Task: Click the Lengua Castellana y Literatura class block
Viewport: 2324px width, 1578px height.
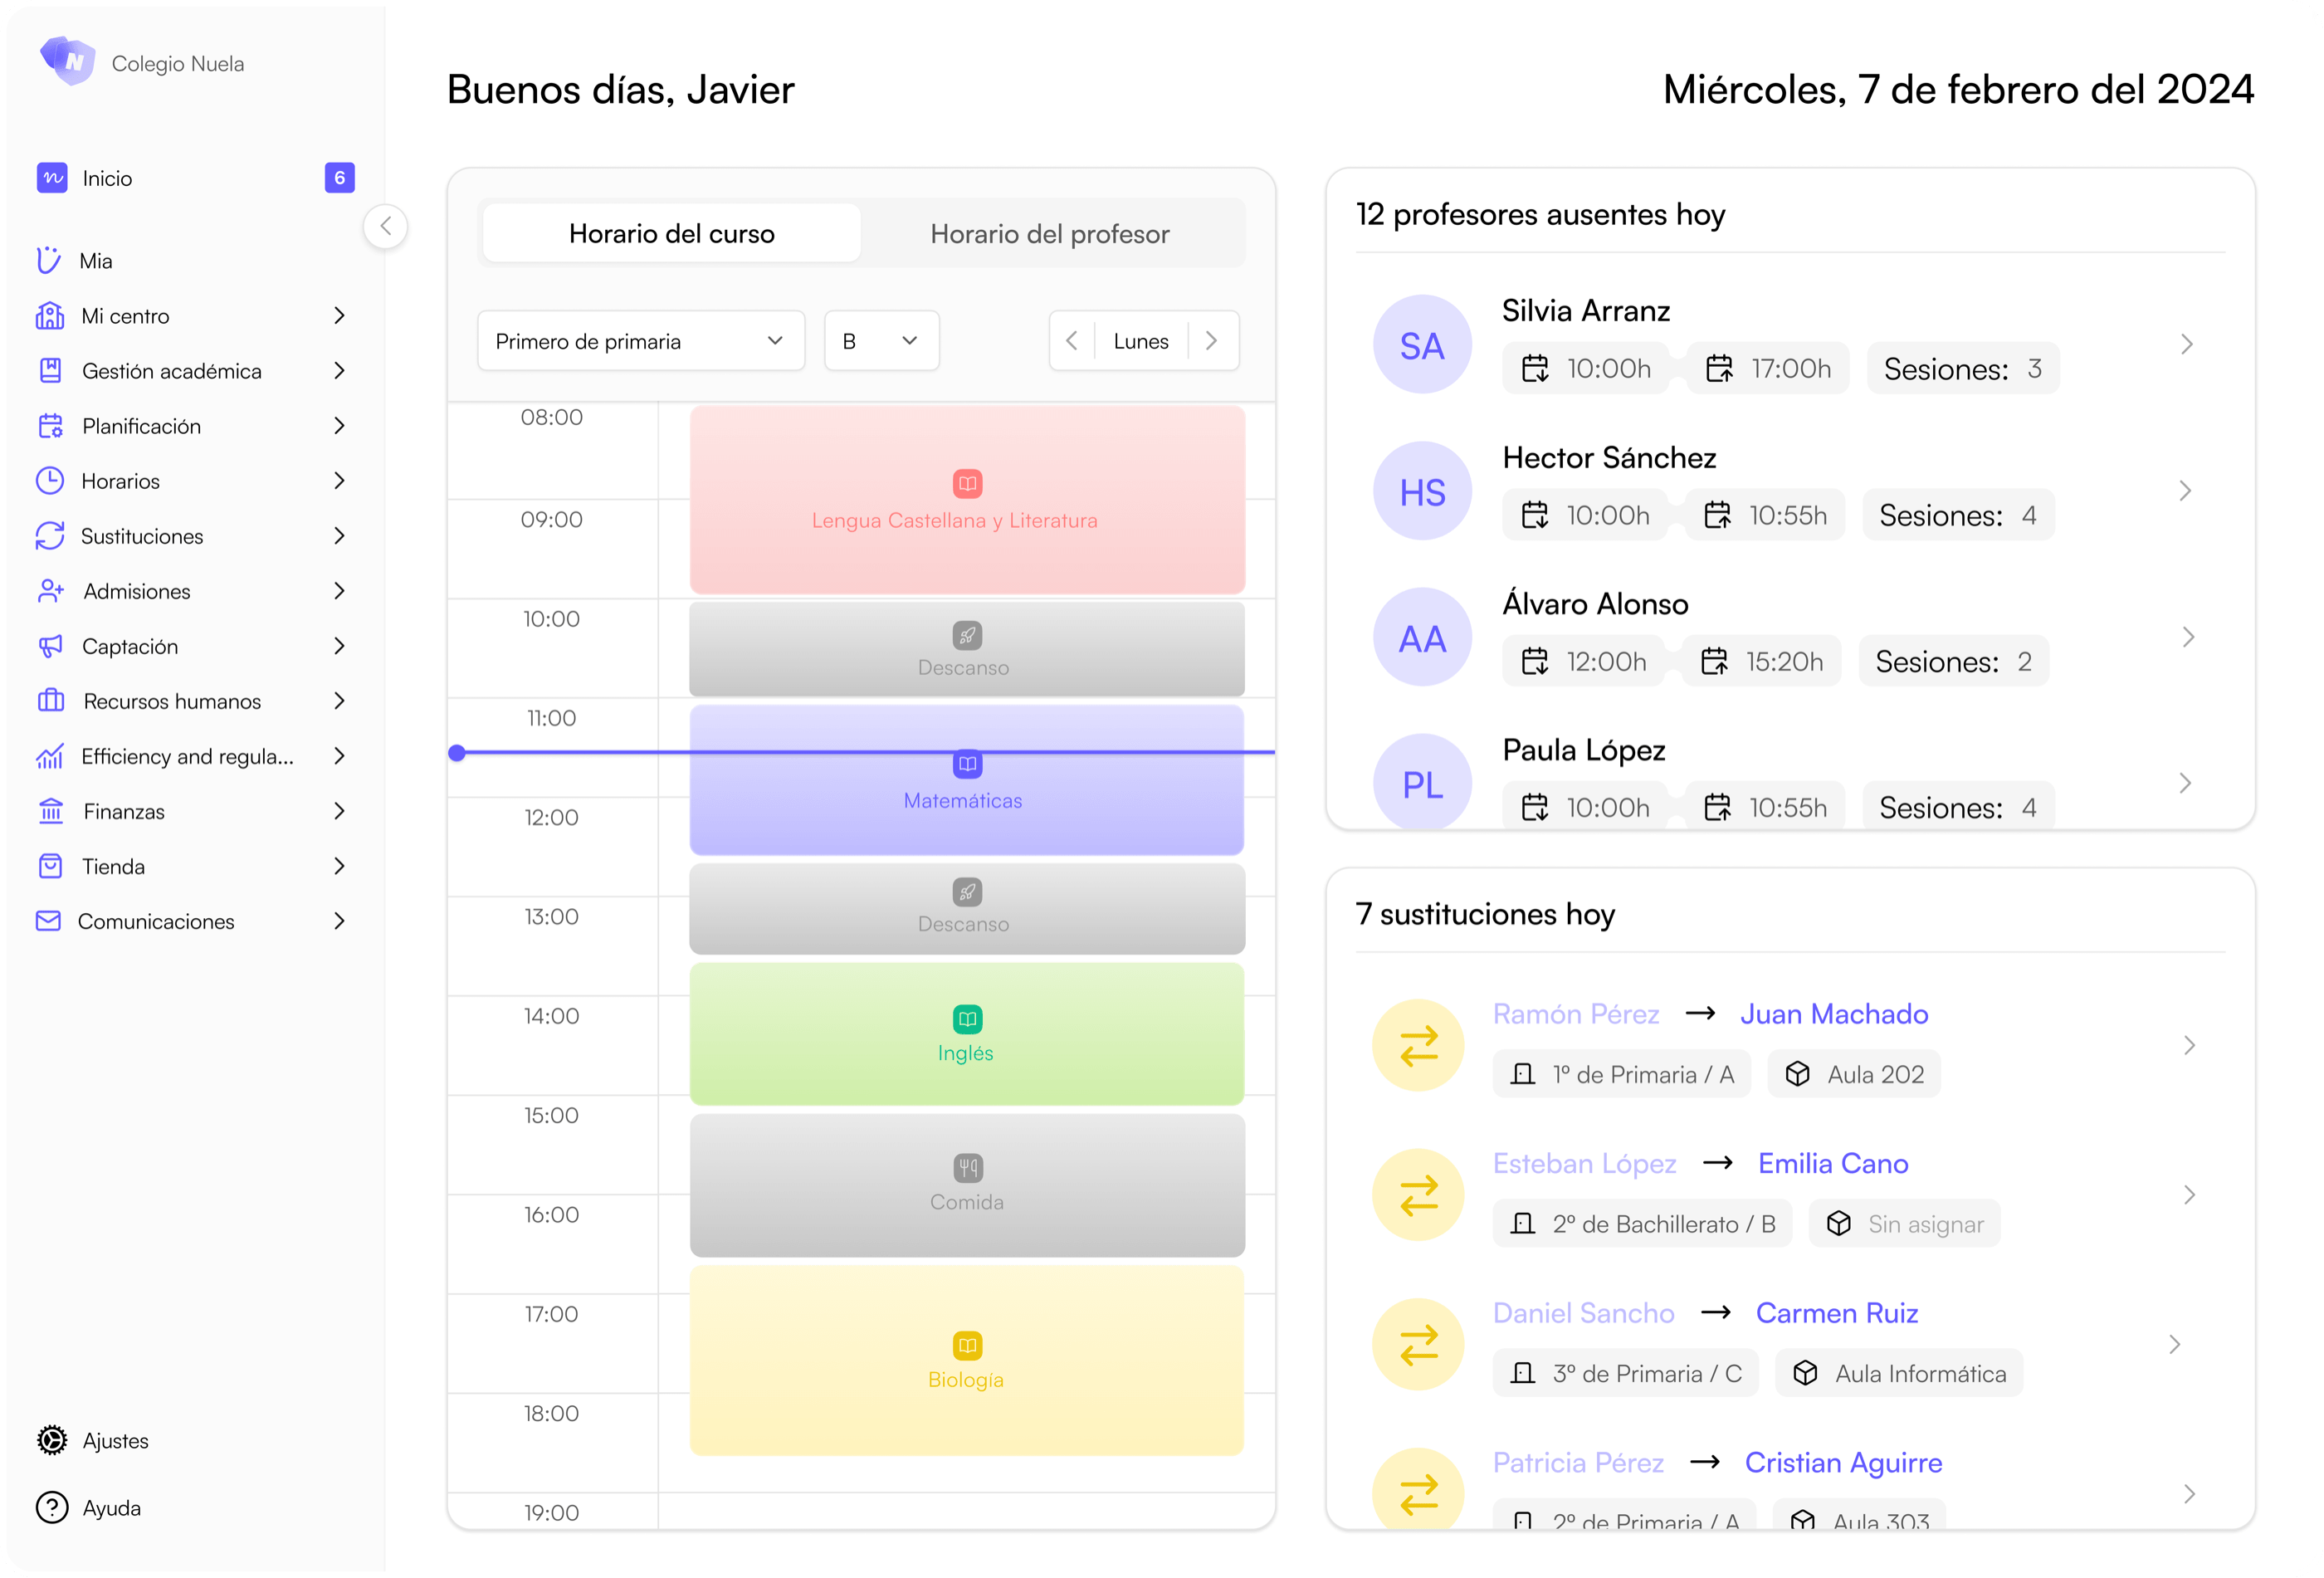Action: (967, 500)
